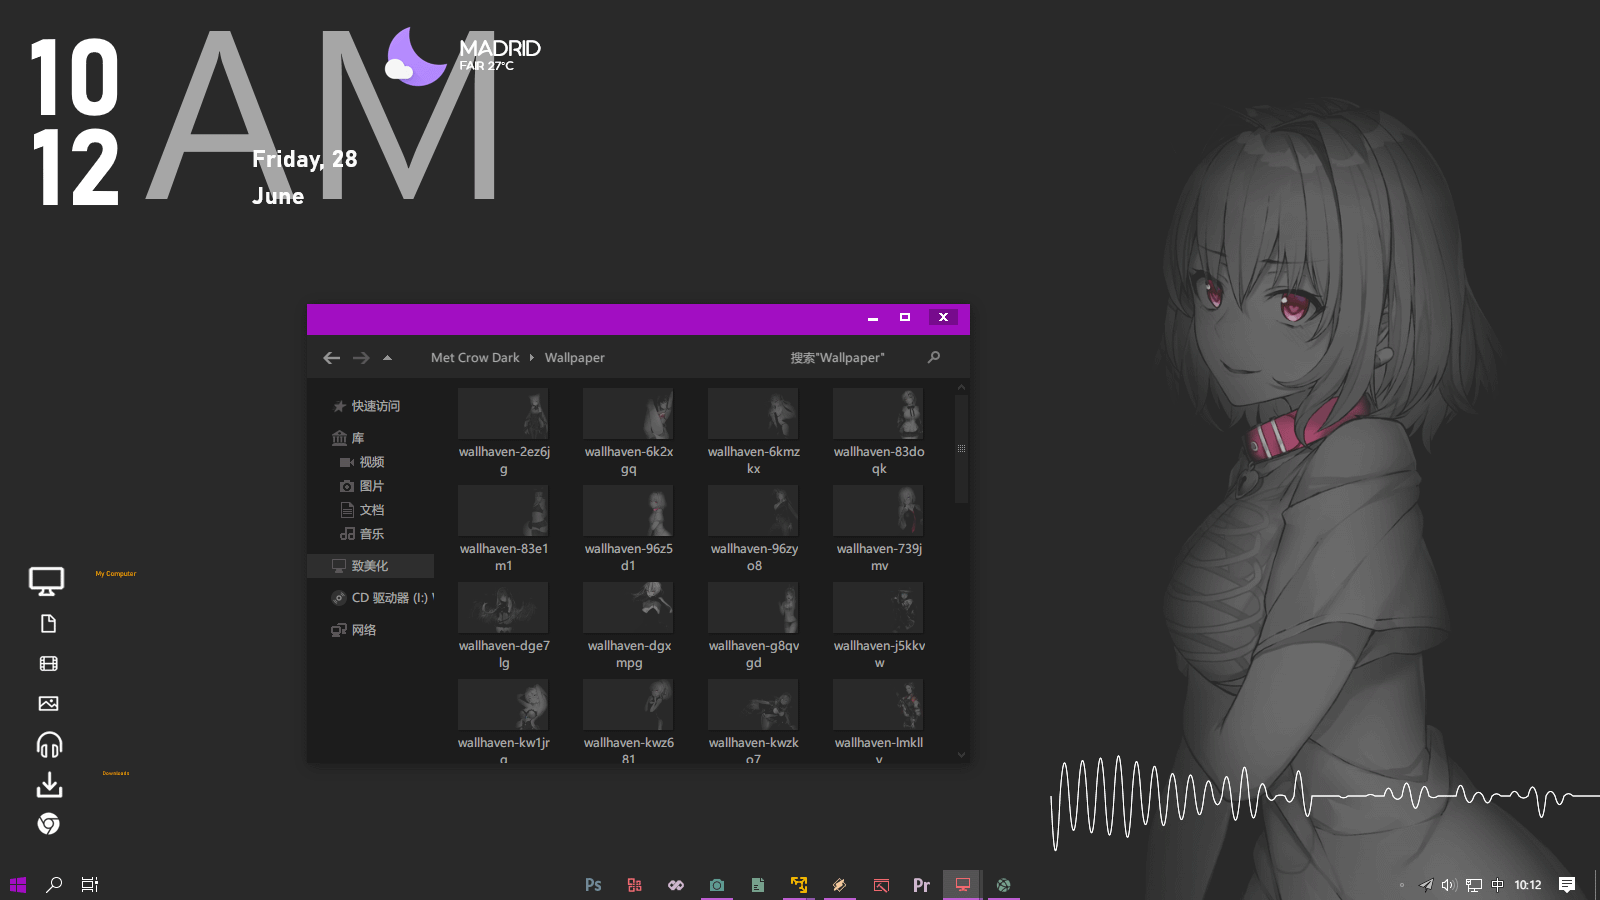The height and width of the screenshot is (900, 1600).
Task: Select wallhaven-6kmzkx thumbnail
Action: click(753, 414)
